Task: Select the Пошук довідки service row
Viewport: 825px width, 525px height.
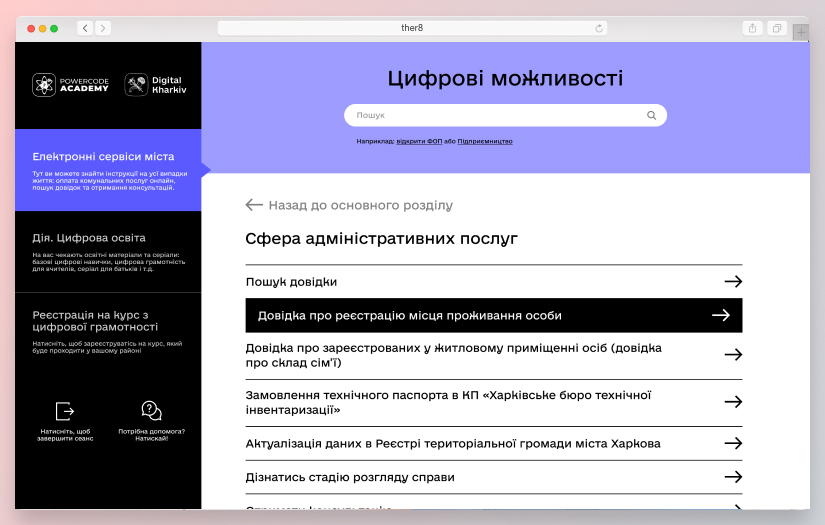Action: tap(494, 281)
